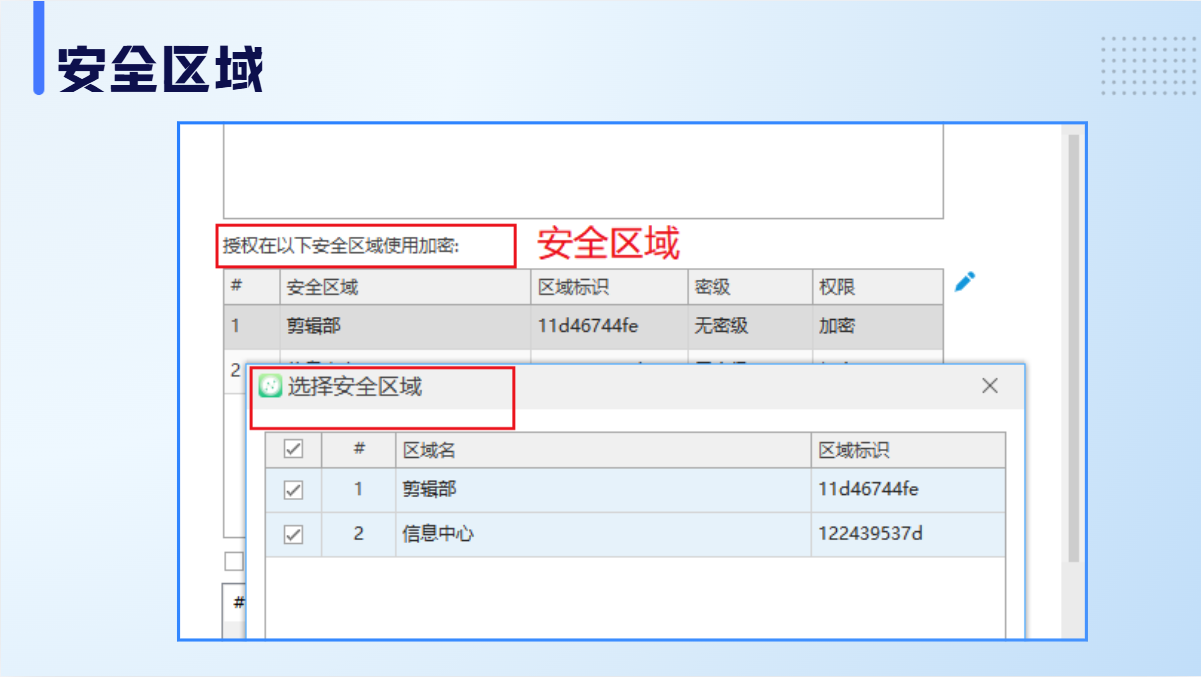Screen dimensions: 1201x677
Task: Click the 密级 column header
Action: pos(712,287)
